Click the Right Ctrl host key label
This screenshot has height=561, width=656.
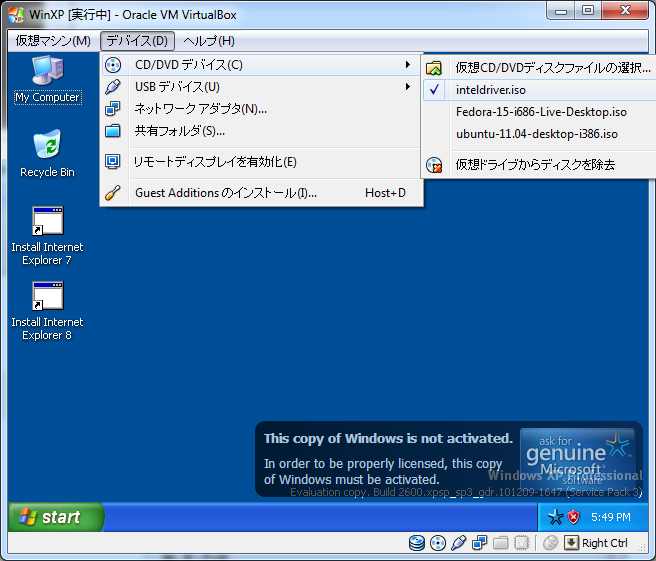605,543
